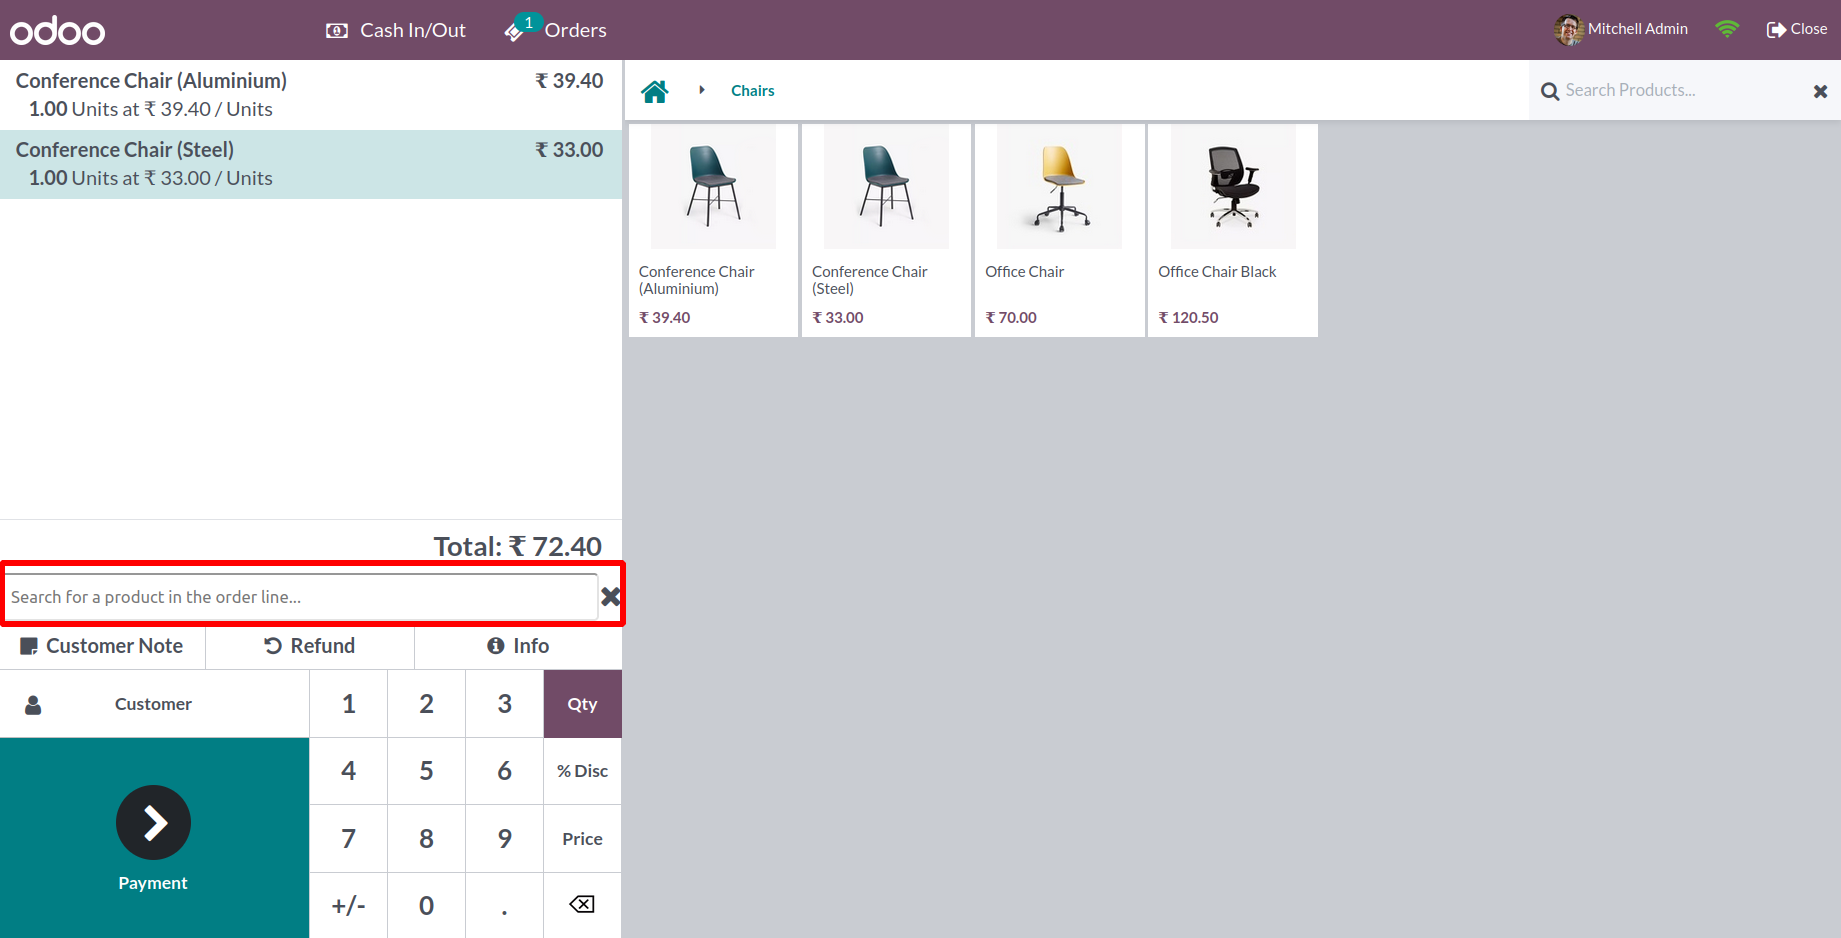Add the Office Chair Black product
Image resolution: width=1841 pixels, height=938 pixels.
pos(1233,230)
